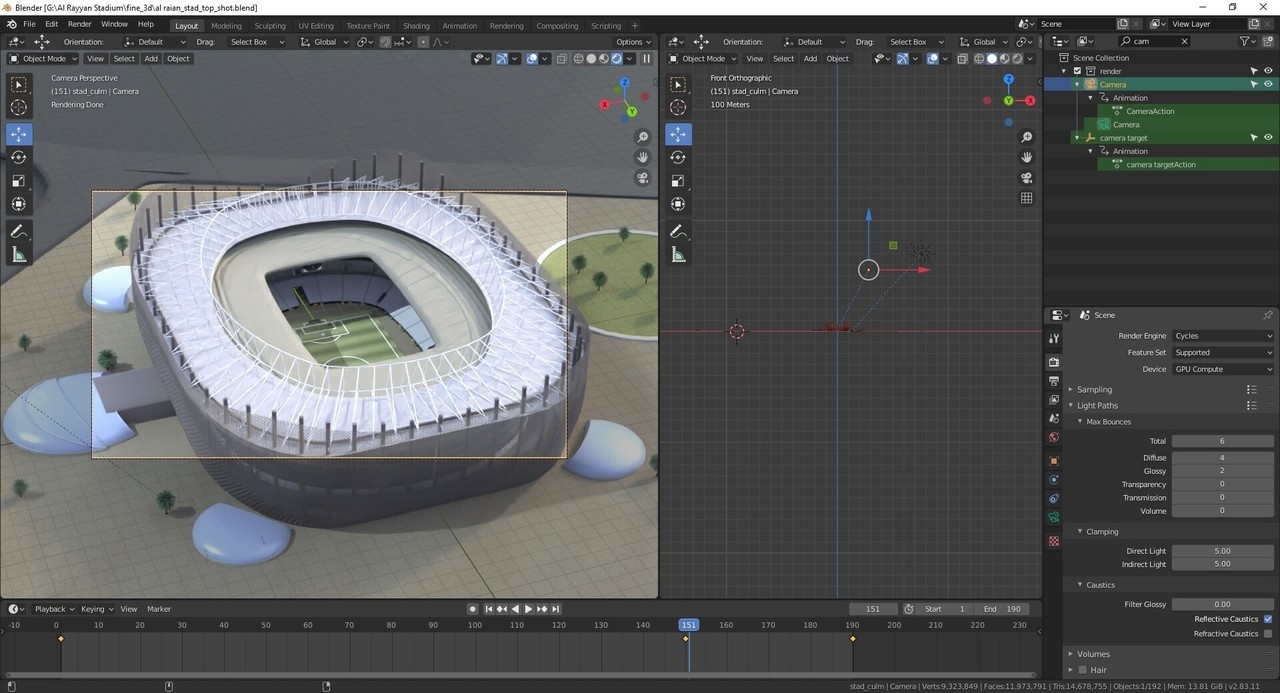The height and width of the screenshot is (693, 1280).
Task: Click the timeline End frame field
Action: pyautogui.click(x=1003, y=609)
